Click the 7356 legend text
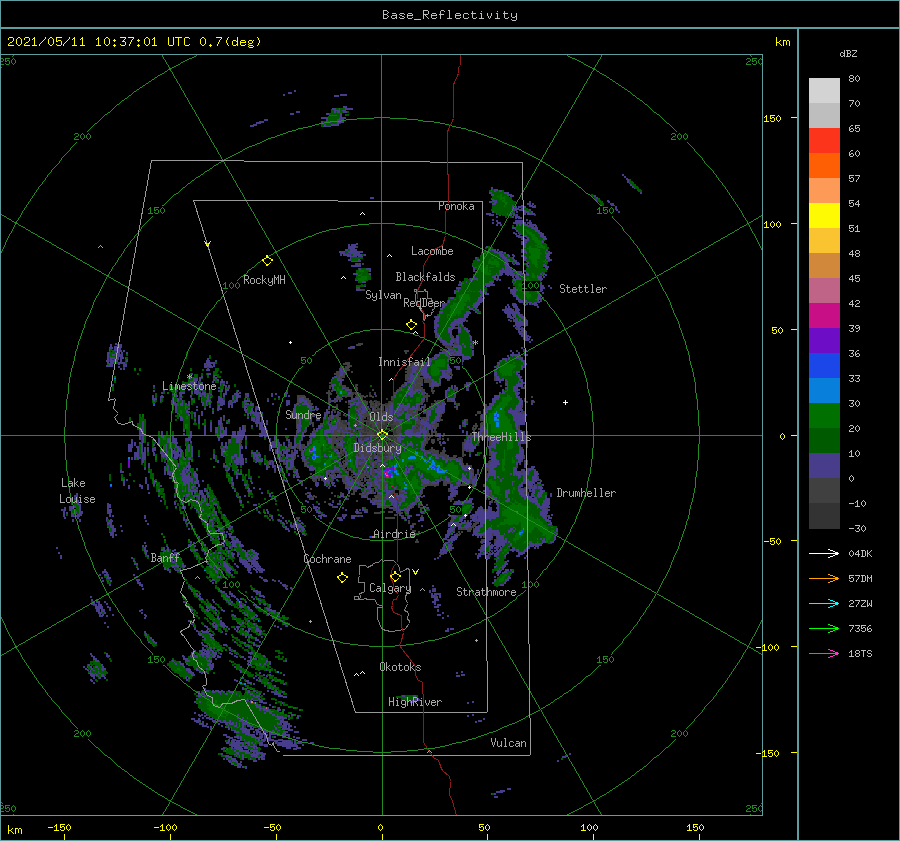This screenshot has height=841, width=900. click(860, 629)
